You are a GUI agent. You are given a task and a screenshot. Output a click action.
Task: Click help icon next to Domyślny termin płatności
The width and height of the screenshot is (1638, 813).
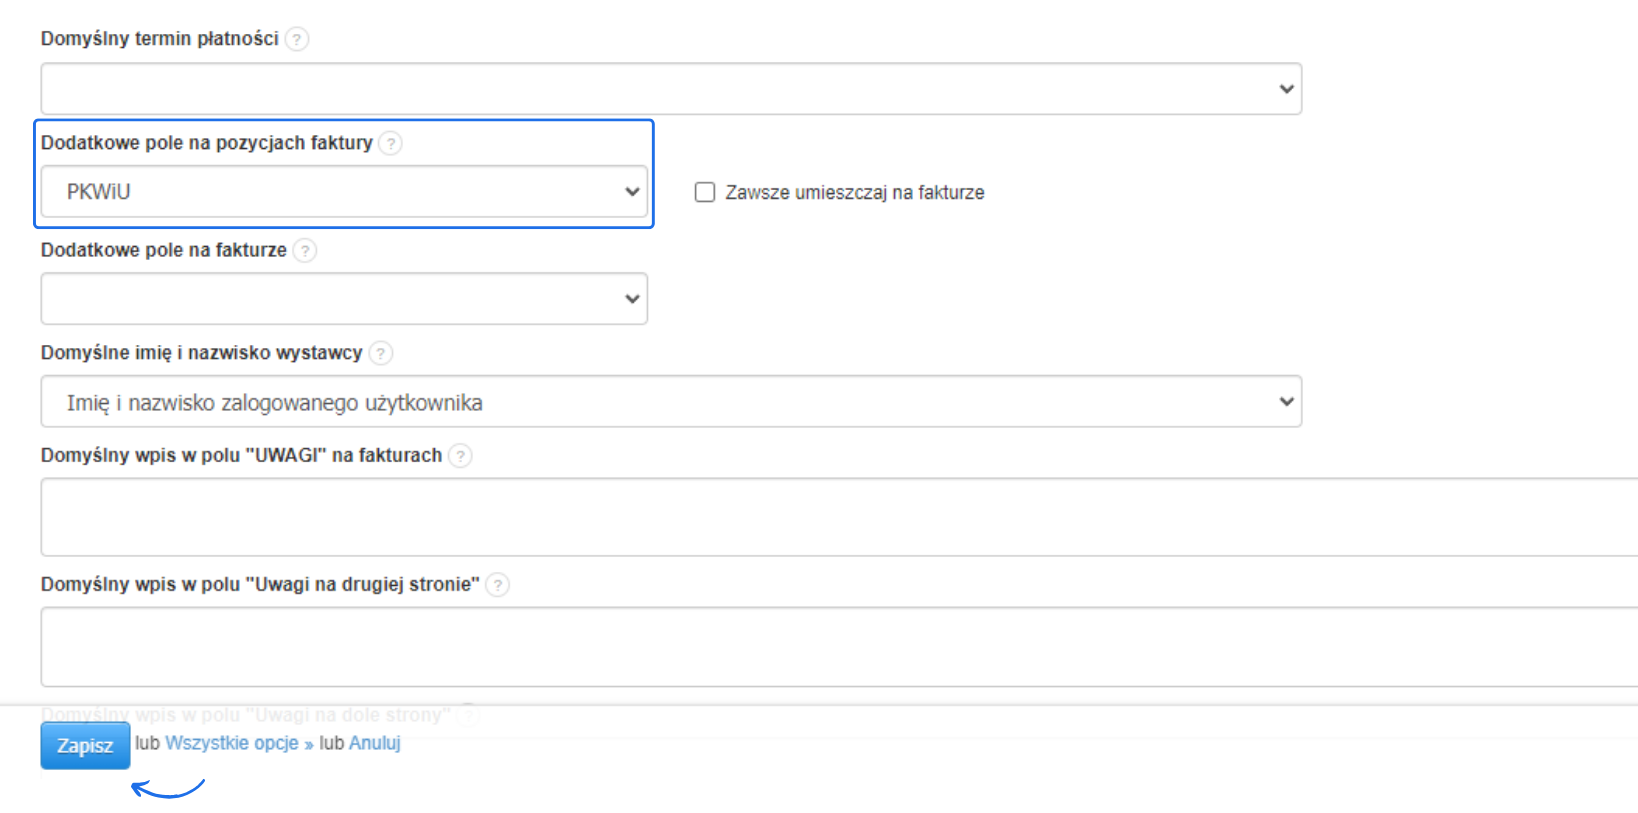click(297, 39)
